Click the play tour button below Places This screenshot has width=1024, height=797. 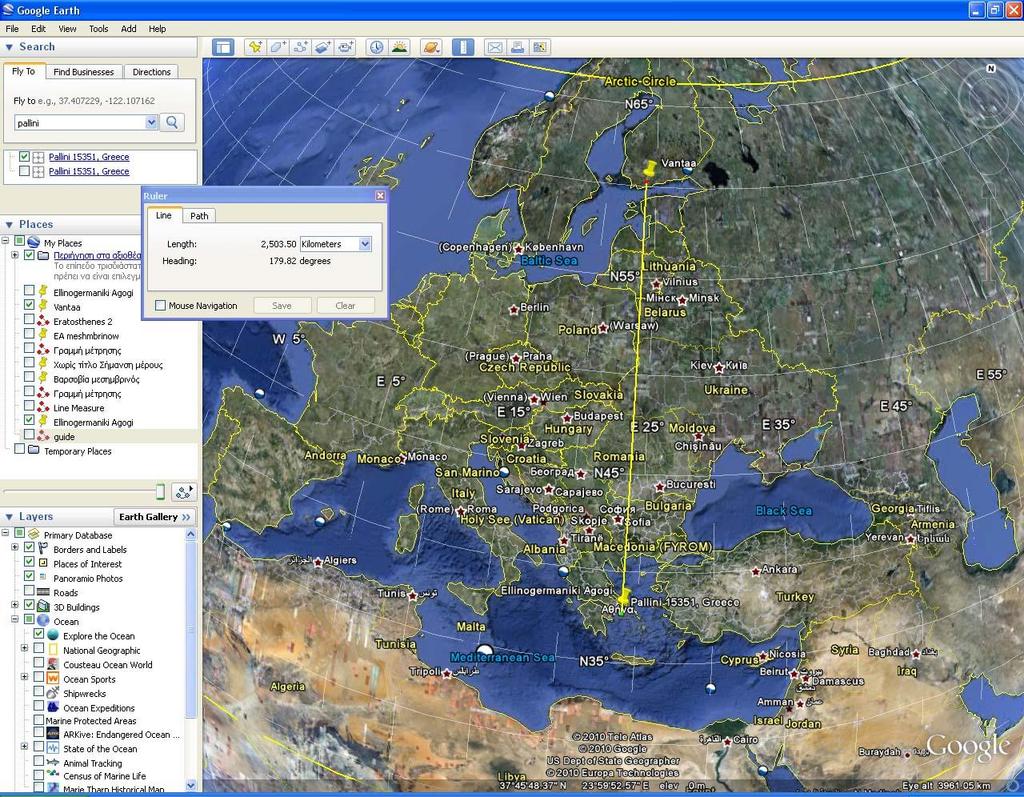pos(184,491)
